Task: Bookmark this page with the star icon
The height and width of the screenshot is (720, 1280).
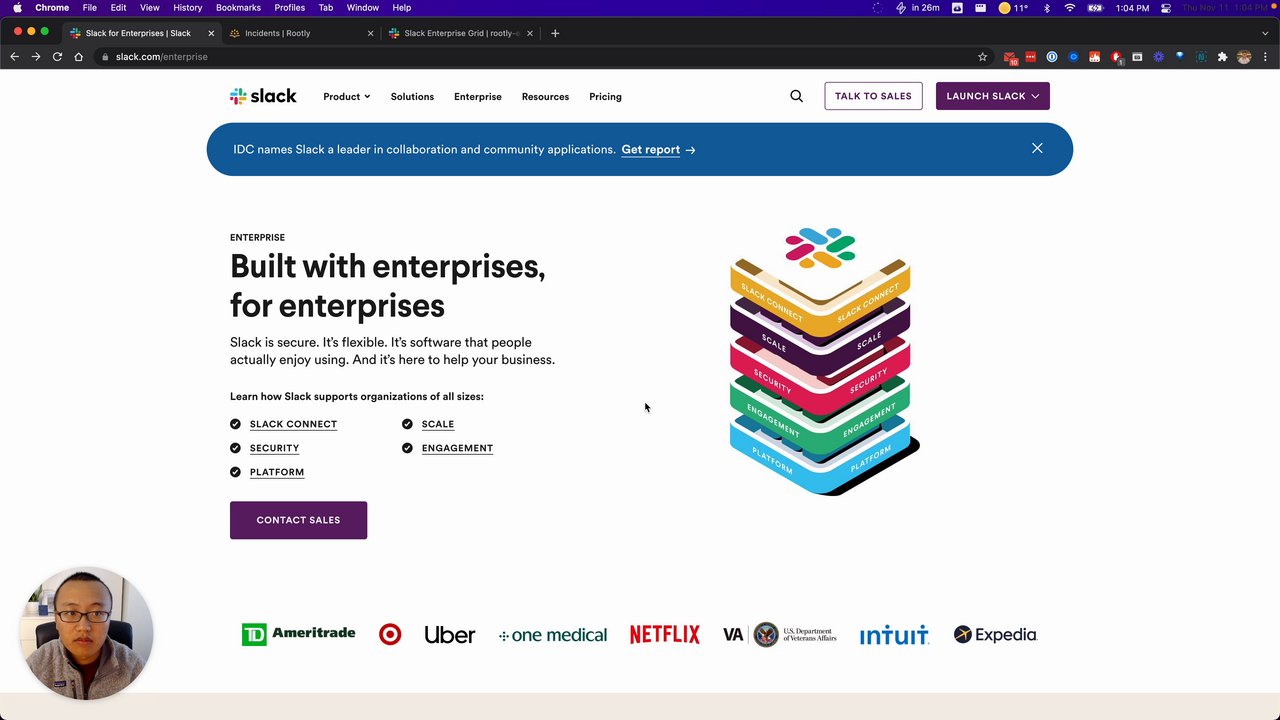Action: pos(982,57)
